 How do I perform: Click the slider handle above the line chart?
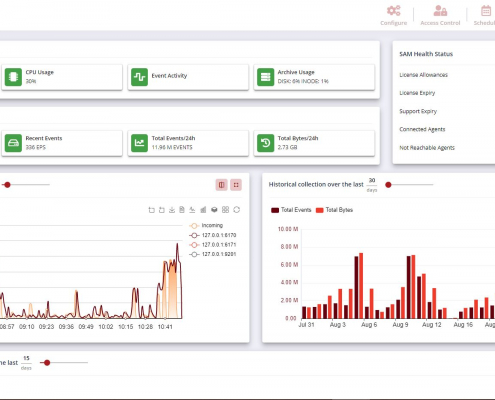point(7,185)
